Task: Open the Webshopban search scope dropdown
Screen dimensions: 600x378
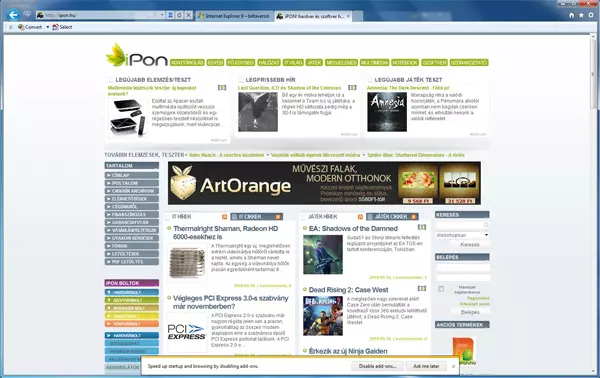Action: tap(462, 235)
